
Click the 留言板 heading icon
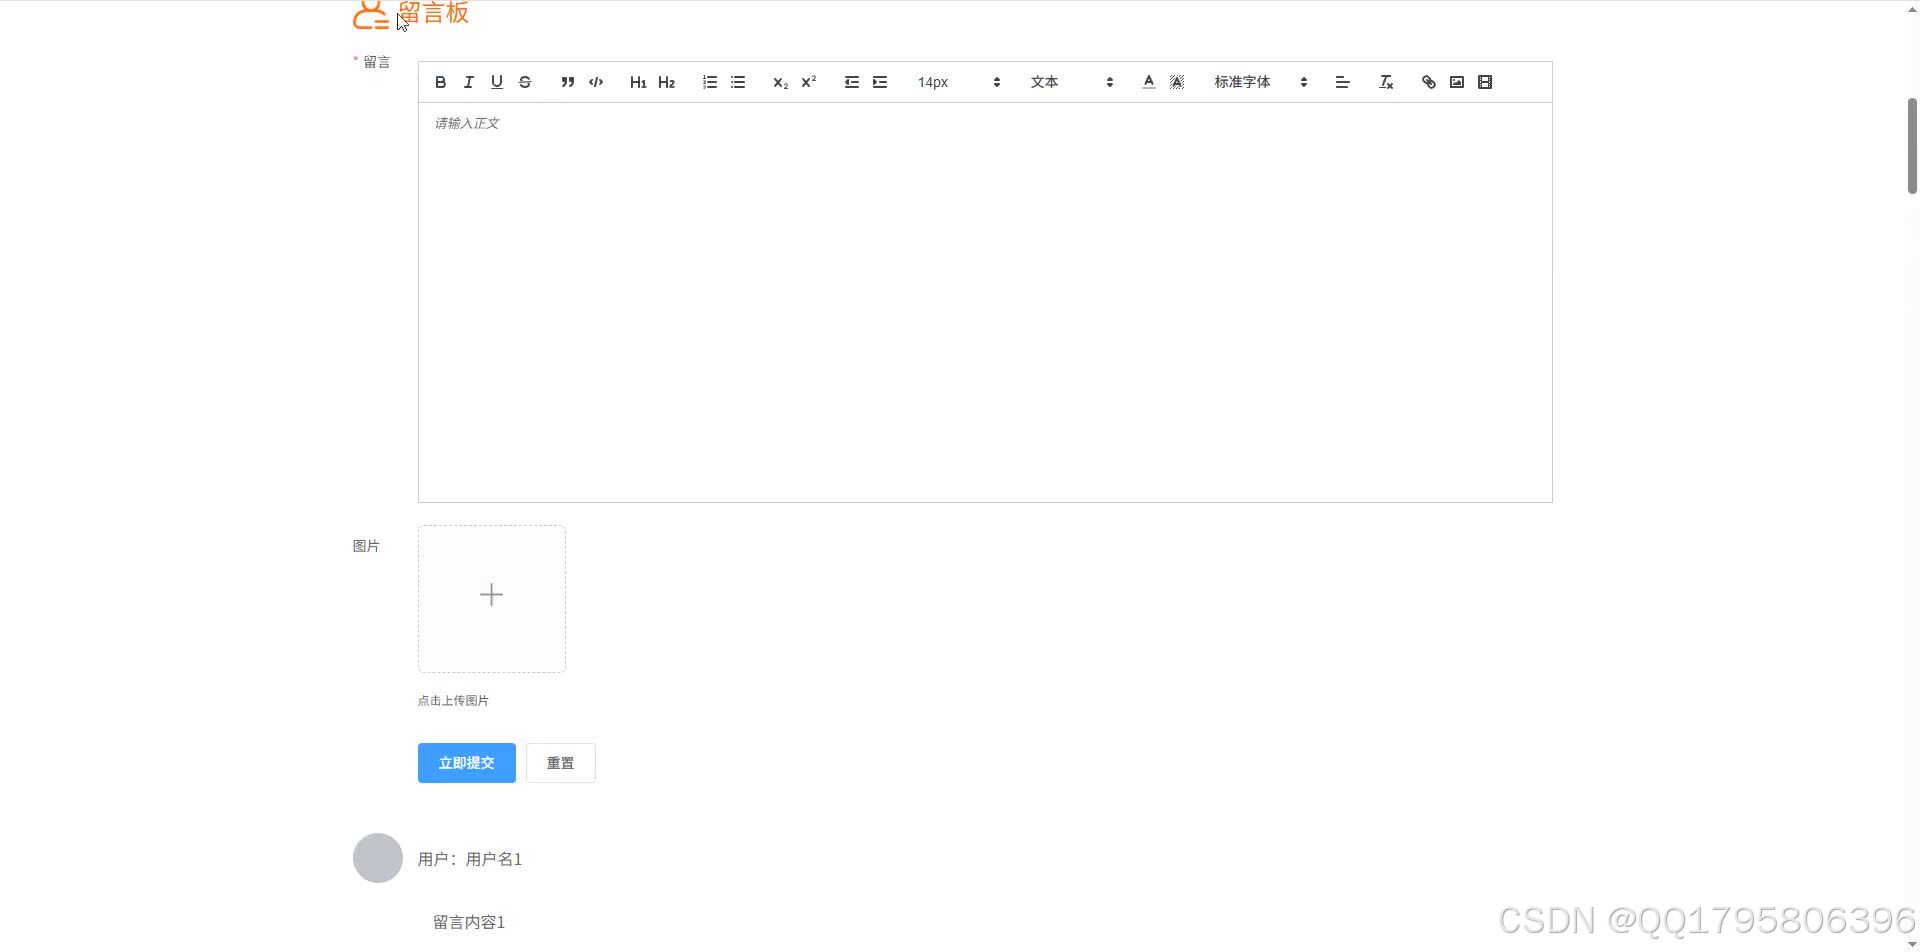[x=370, y=14]
